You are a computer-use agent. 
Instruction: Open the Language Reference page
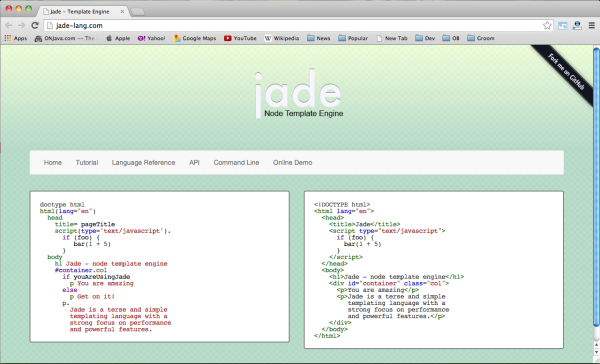tap(143, 163)
